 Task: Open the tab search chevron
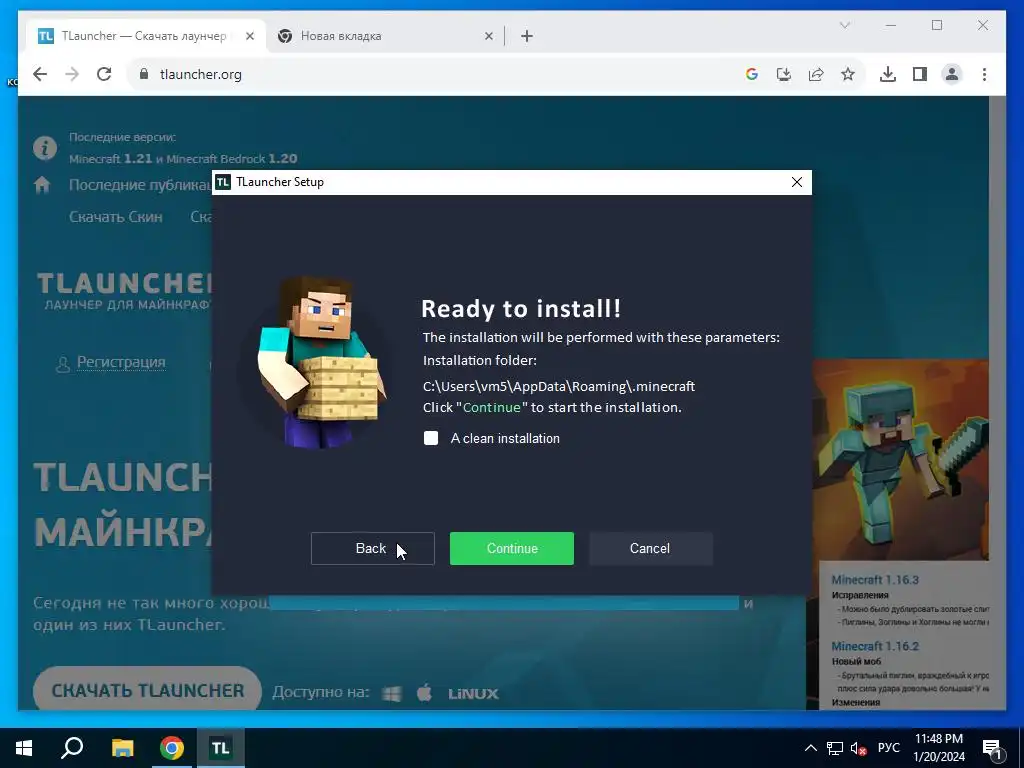point(844,25)
